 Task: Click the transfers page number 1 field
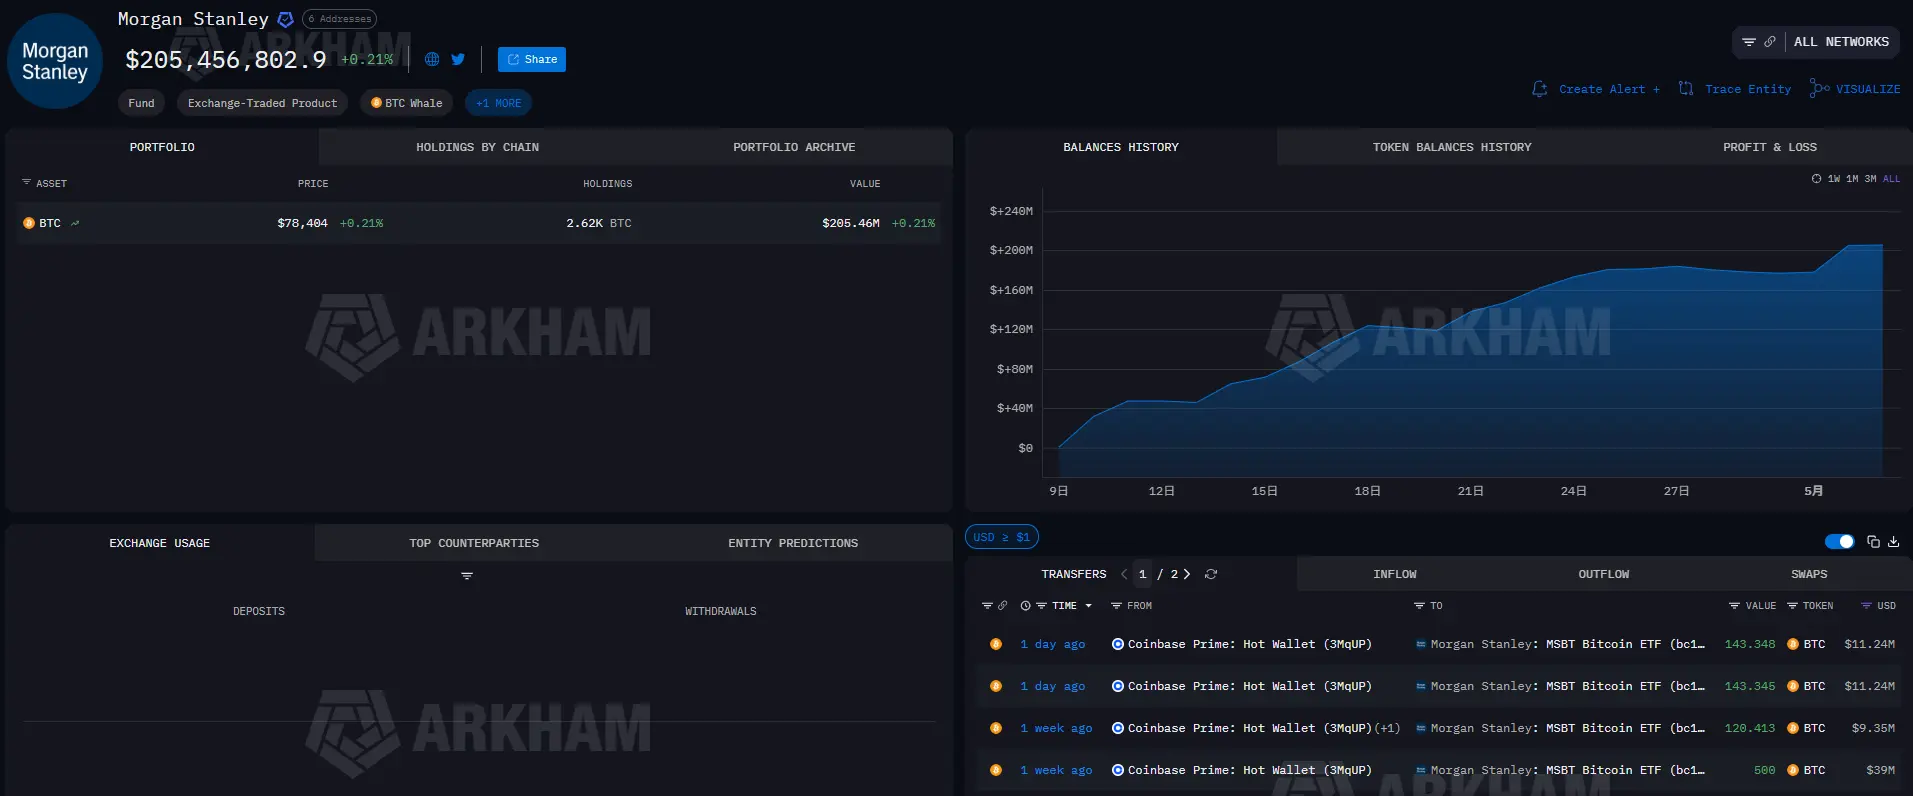1142,574
